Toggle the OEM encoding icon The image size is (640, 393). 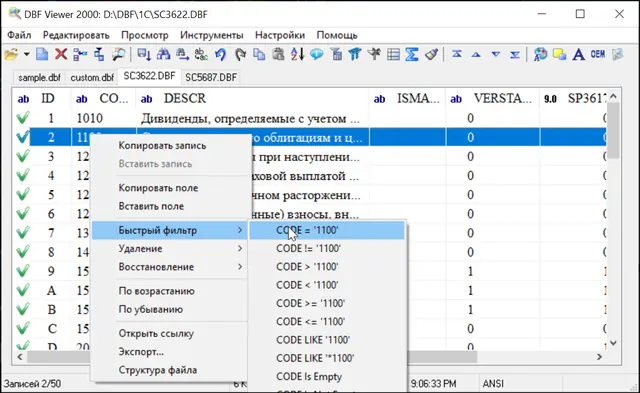598,54
